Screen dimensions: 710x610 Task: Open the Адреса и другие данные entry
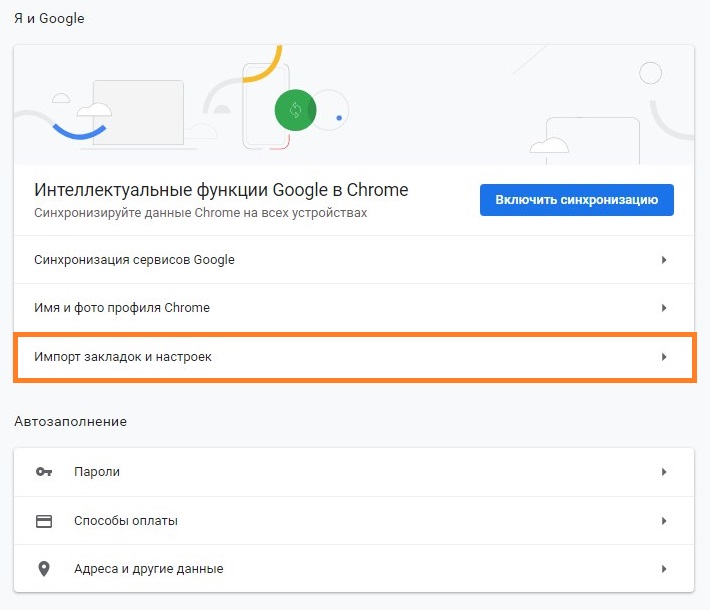pos(148,569)
